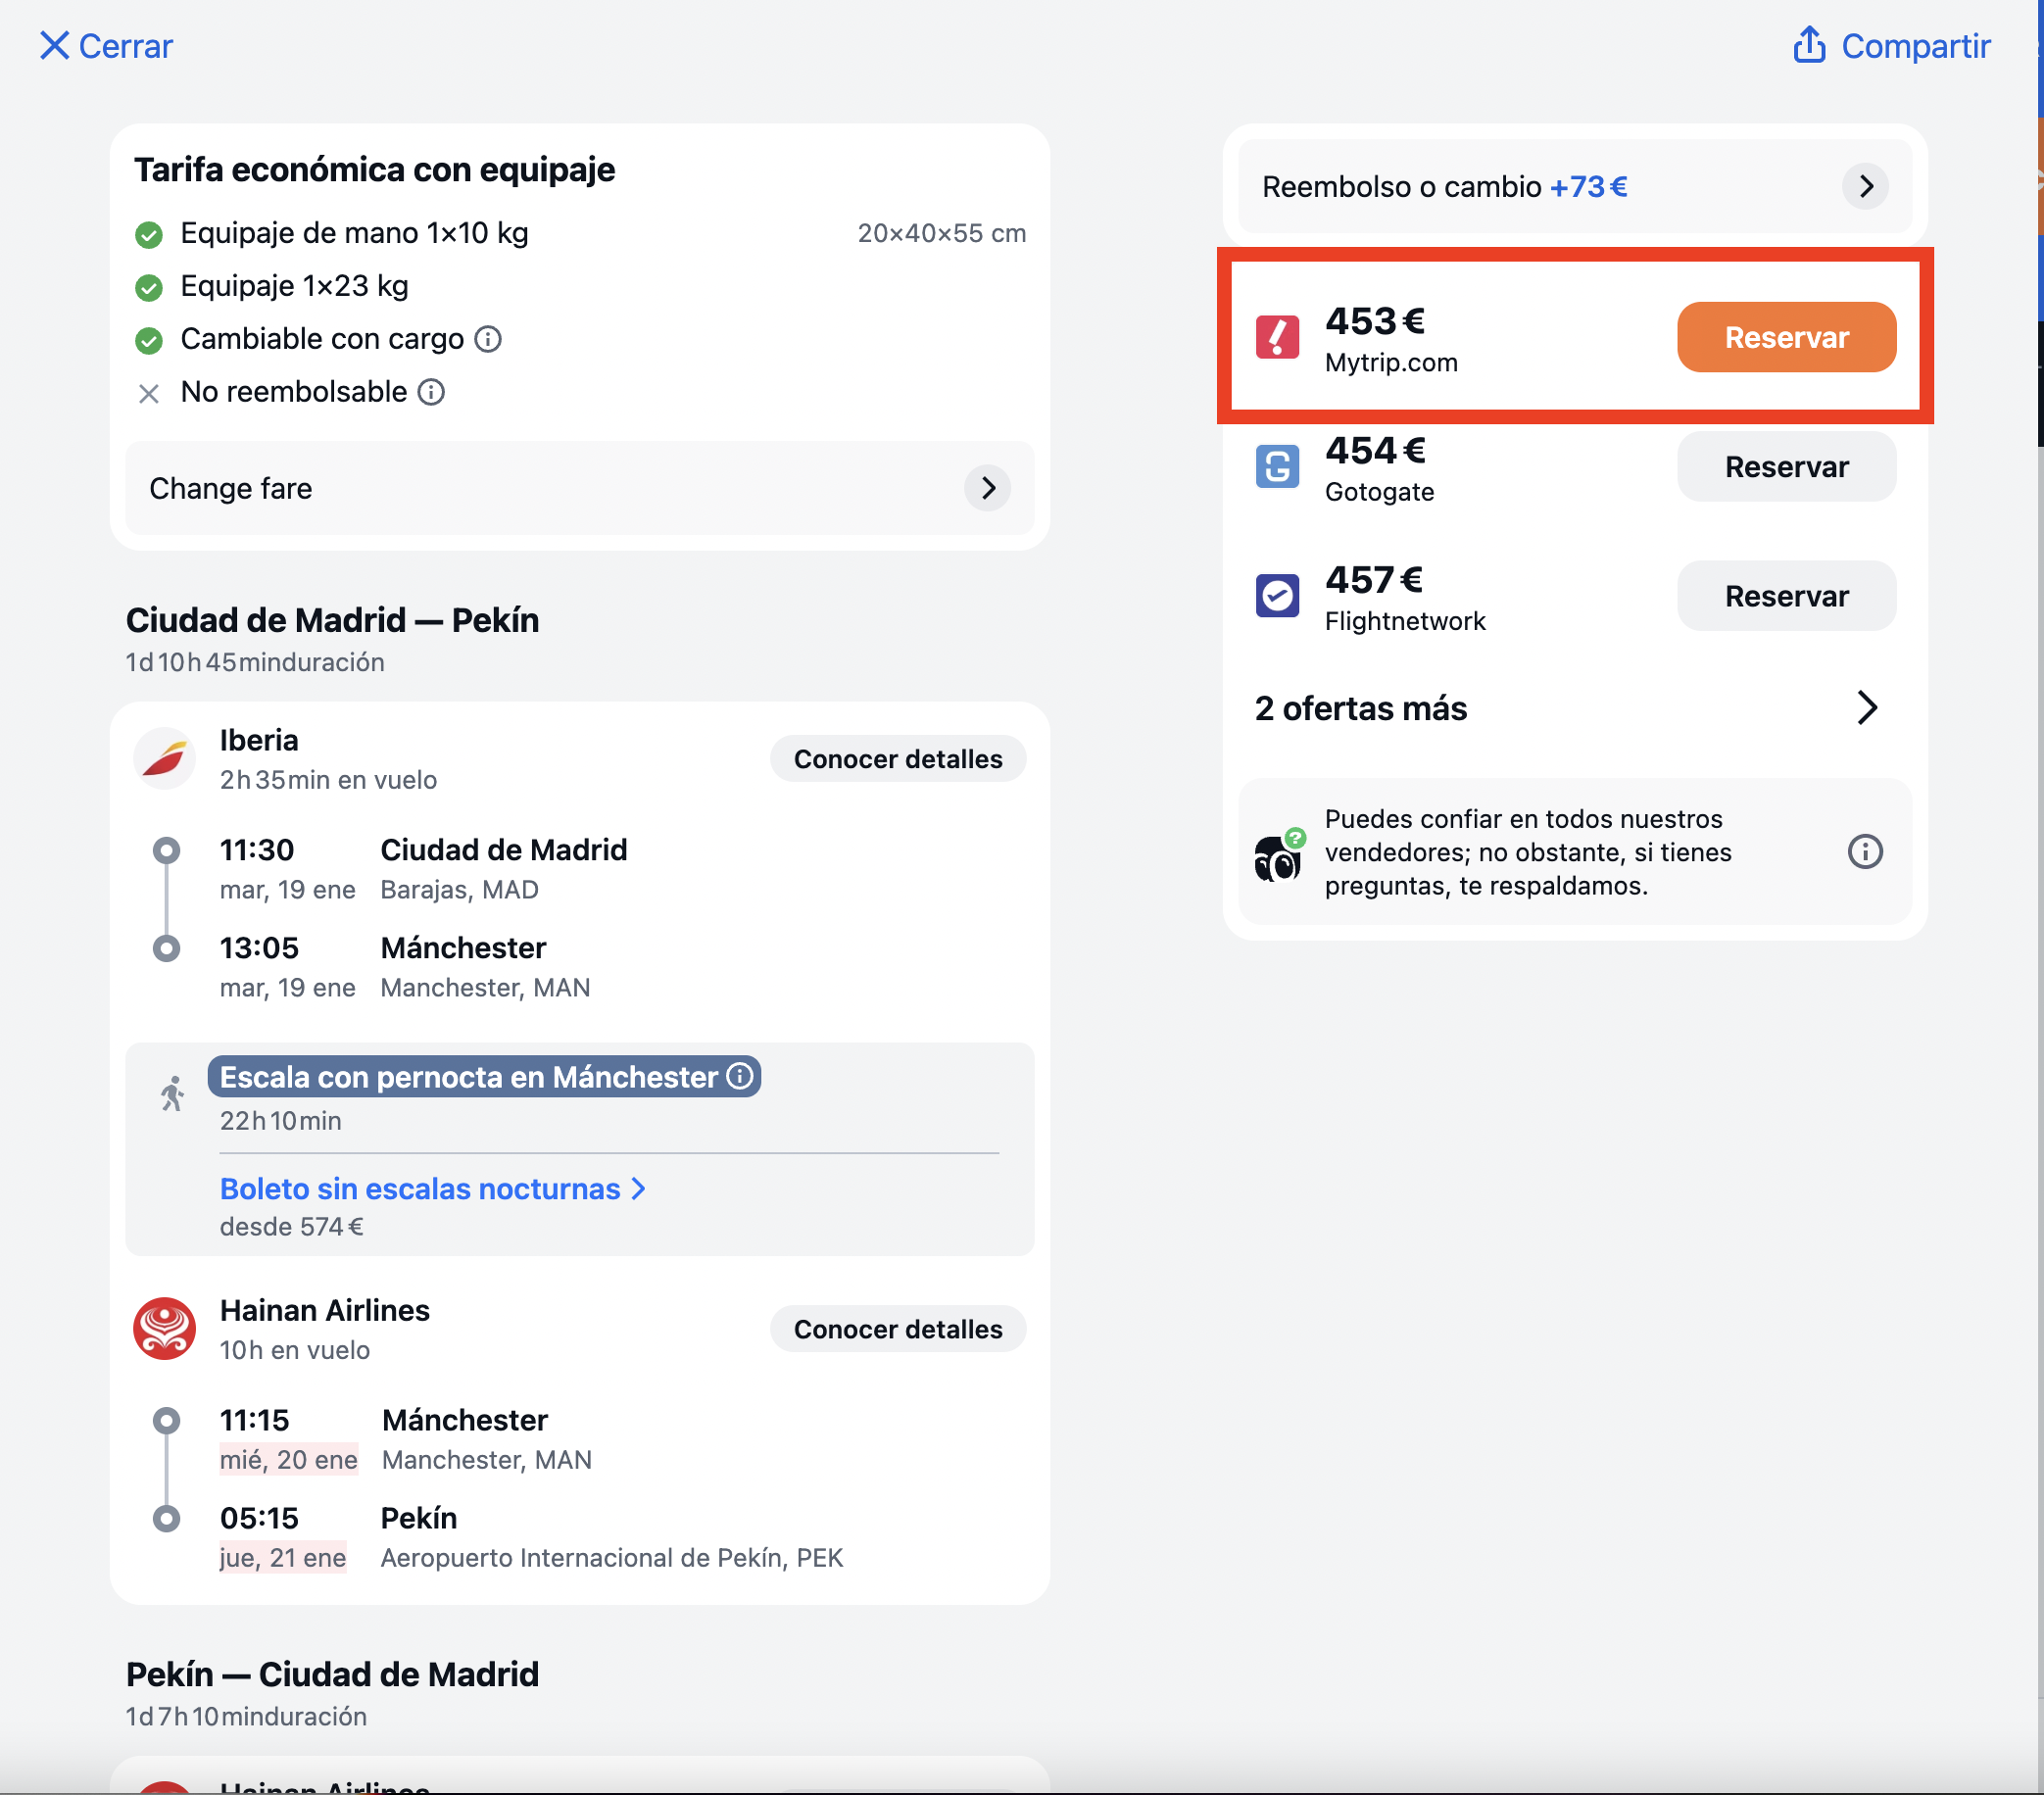This screenshot has height=1795, width=2044.
Task: Click the Mytrip.com logo icon
Action: coord(1277,337)
